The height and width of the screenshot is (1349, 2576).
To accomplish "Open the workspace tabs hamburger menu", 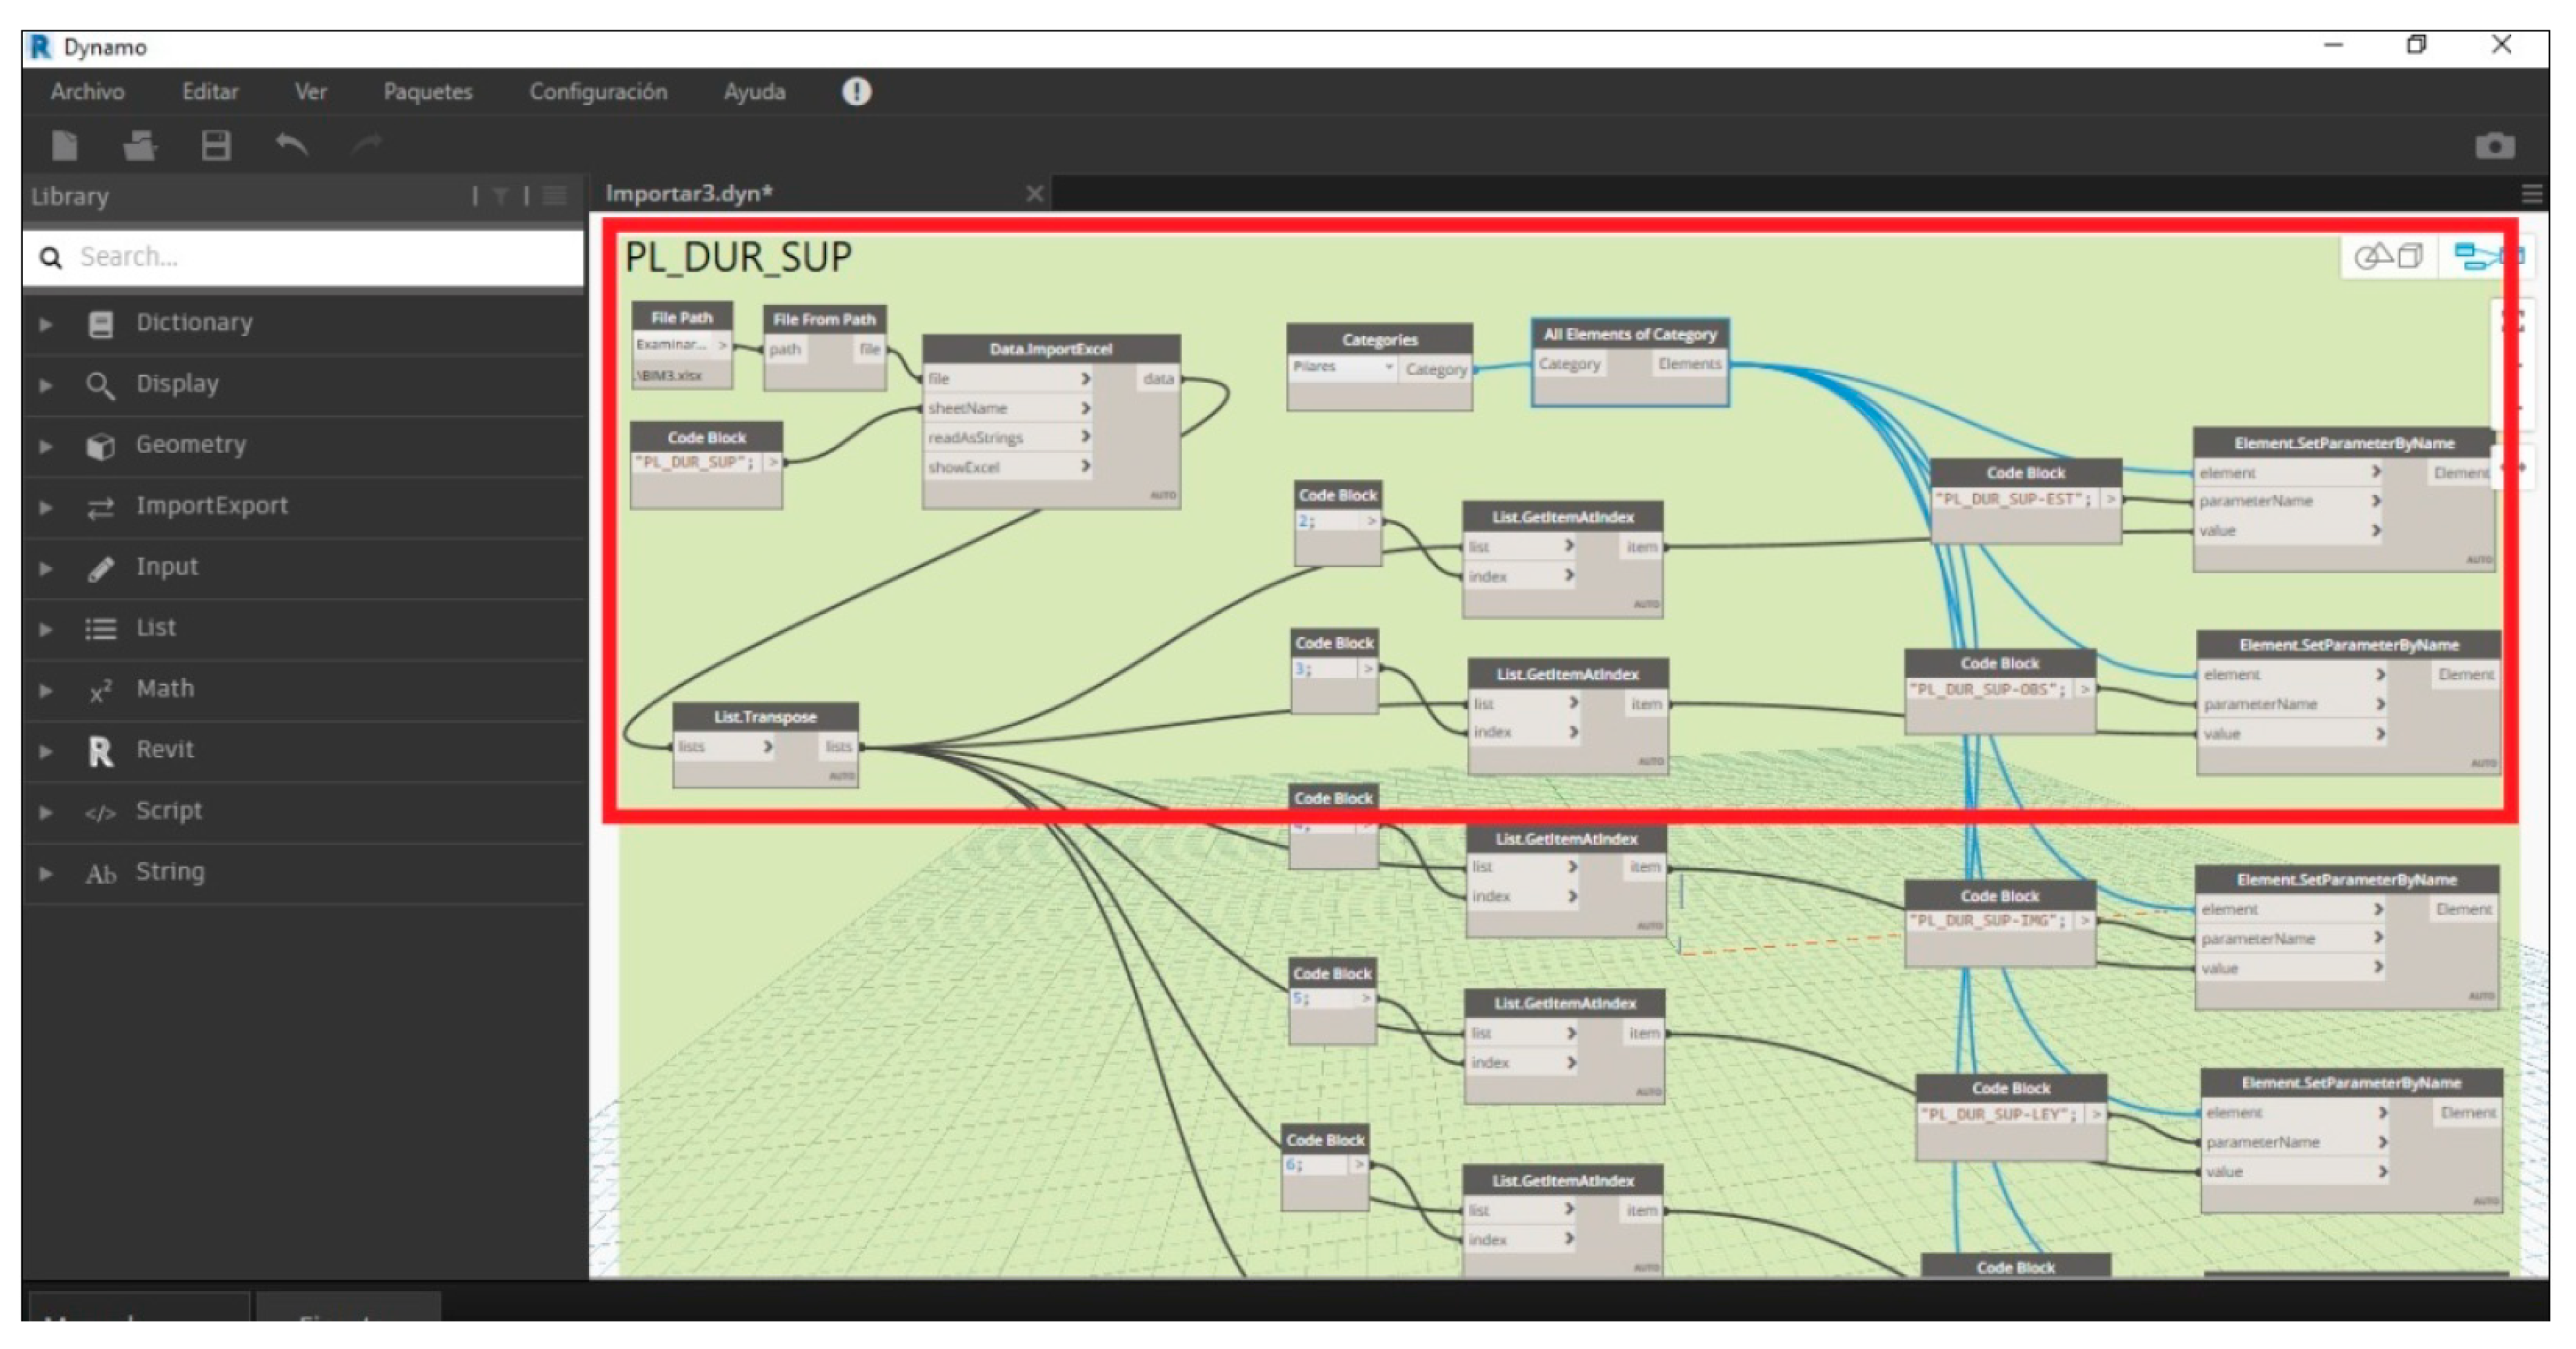I will click(x=2531, y=194).
